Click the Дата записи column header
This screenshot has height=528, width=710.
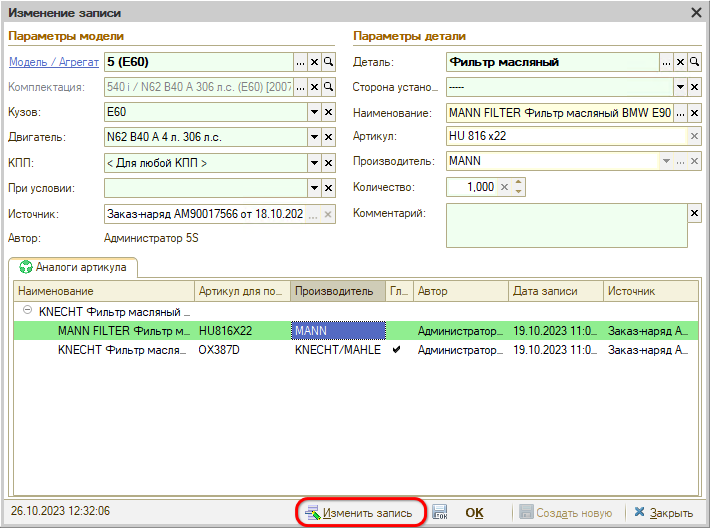click(556, 291)
